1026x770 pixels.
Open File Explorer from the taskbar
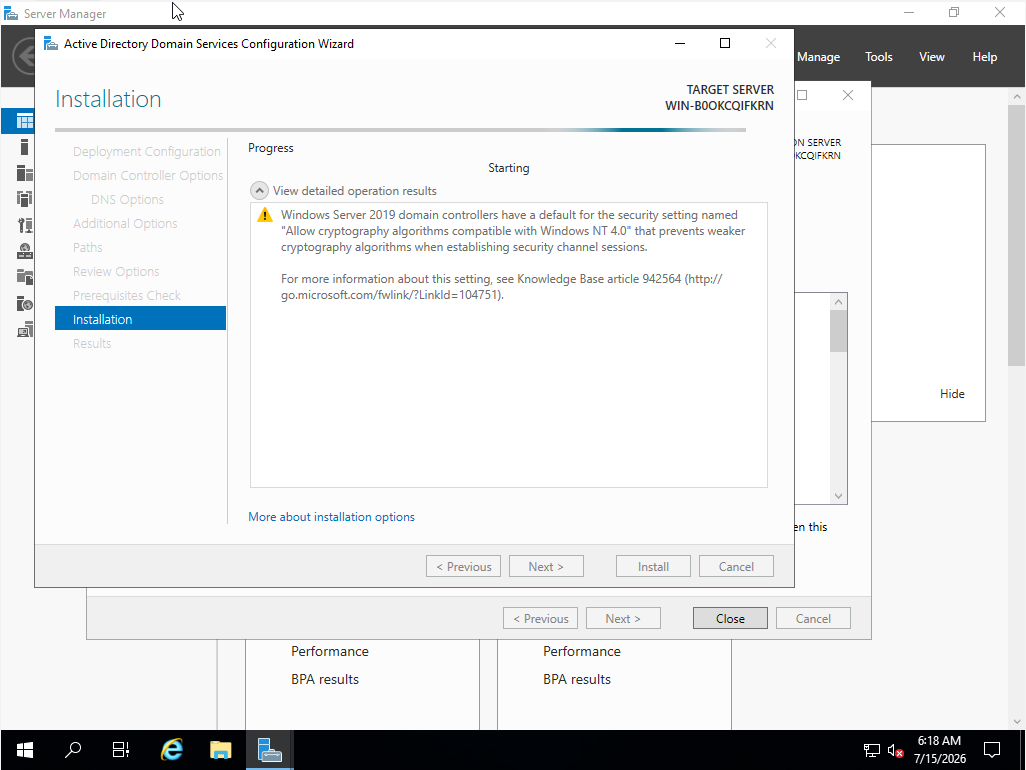(221, 750)
